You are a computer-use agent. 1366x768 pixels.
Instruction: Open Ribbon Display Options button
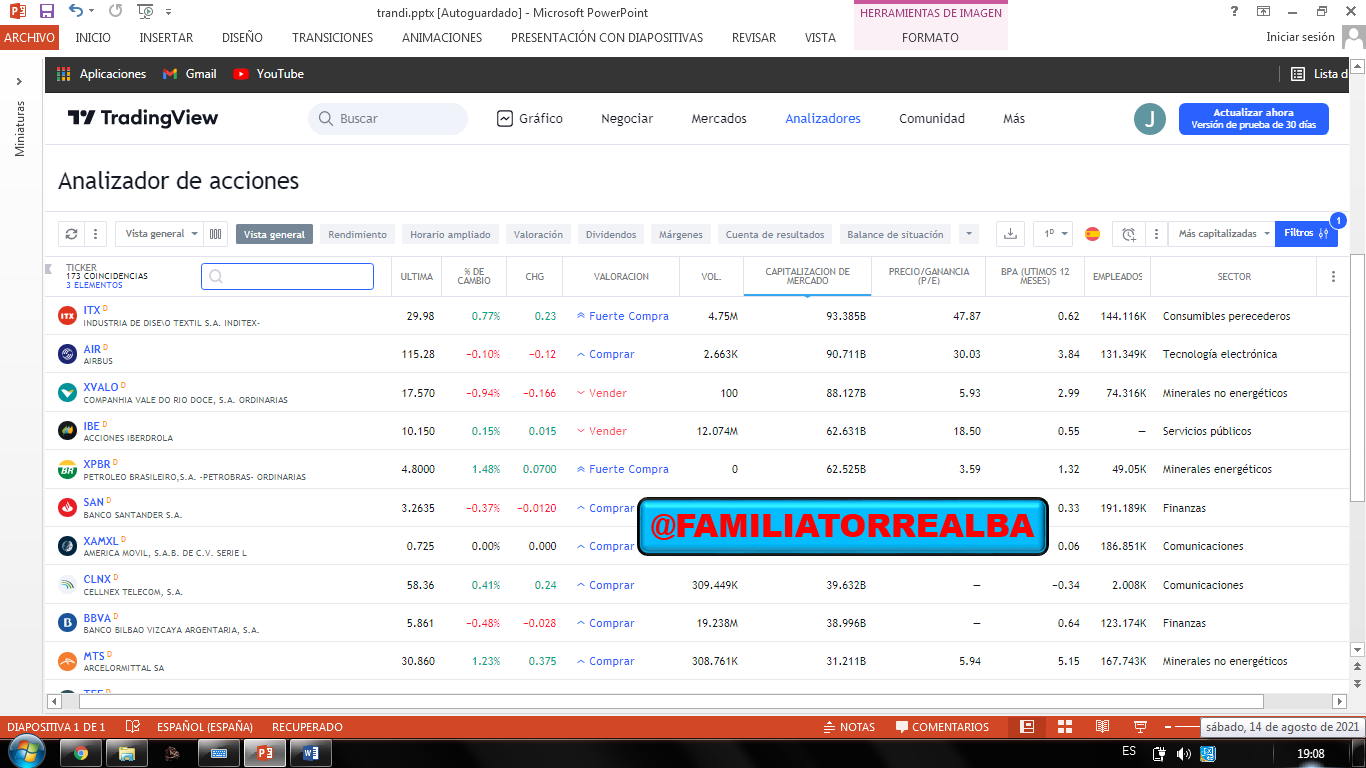click(x=1264, y=12)
